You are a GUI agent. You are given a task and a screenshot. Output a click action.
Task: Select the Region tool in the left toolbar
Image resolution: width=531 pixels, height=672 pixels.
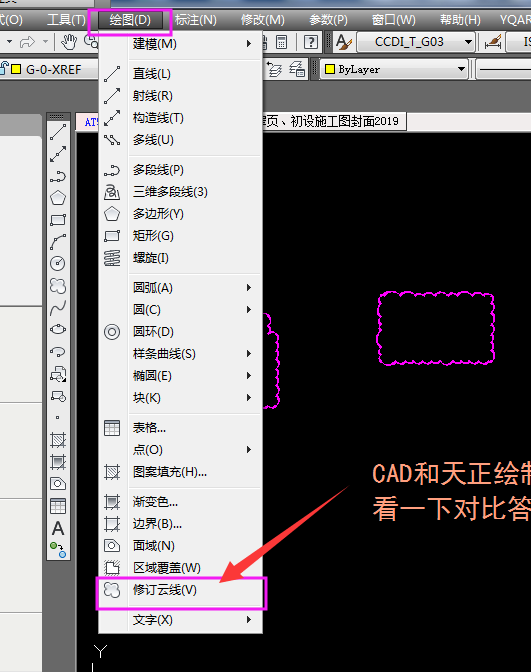coord(58,484)
